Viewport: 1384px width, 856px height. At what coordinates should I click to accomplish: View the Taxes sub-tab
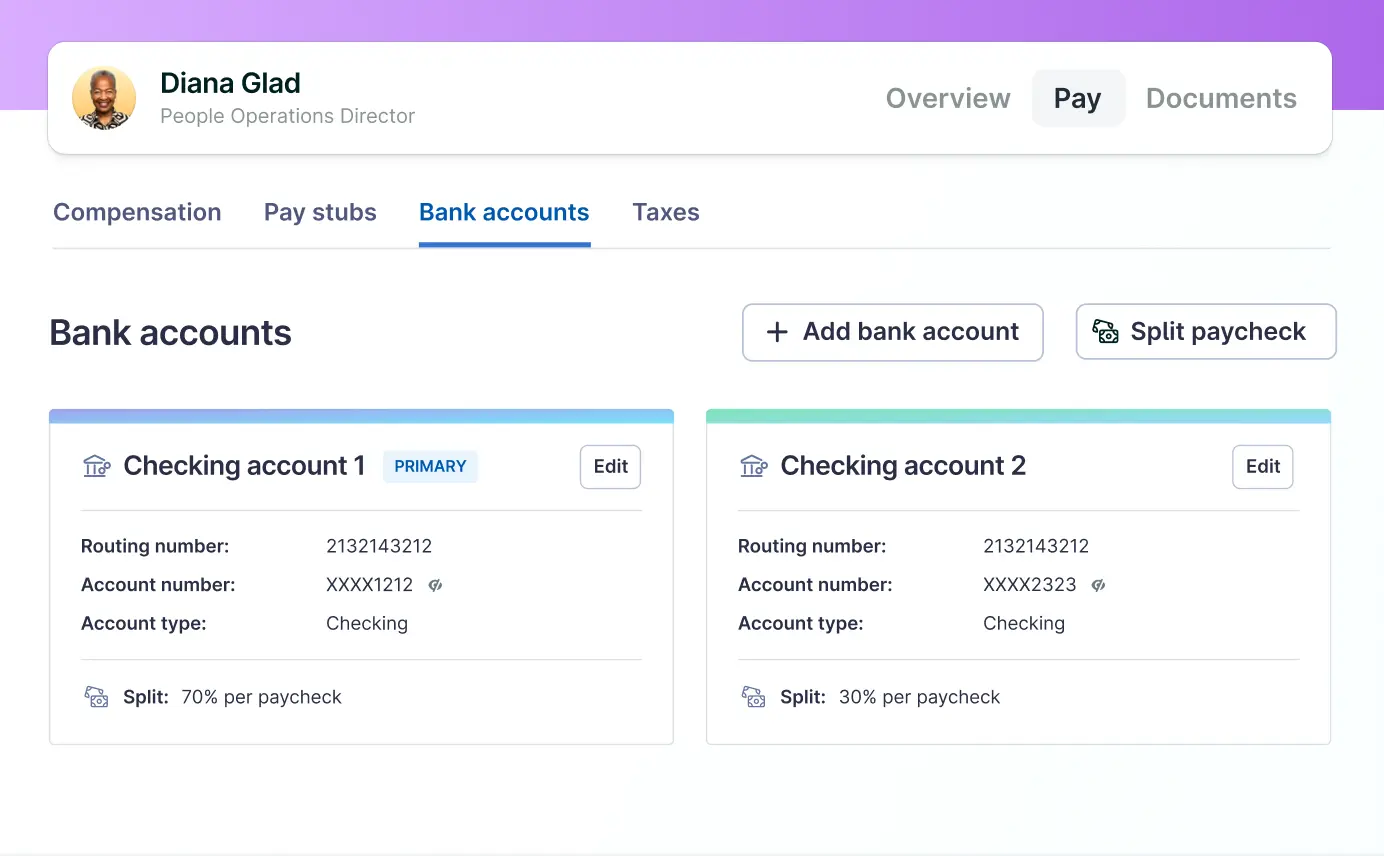click(666, 212)
